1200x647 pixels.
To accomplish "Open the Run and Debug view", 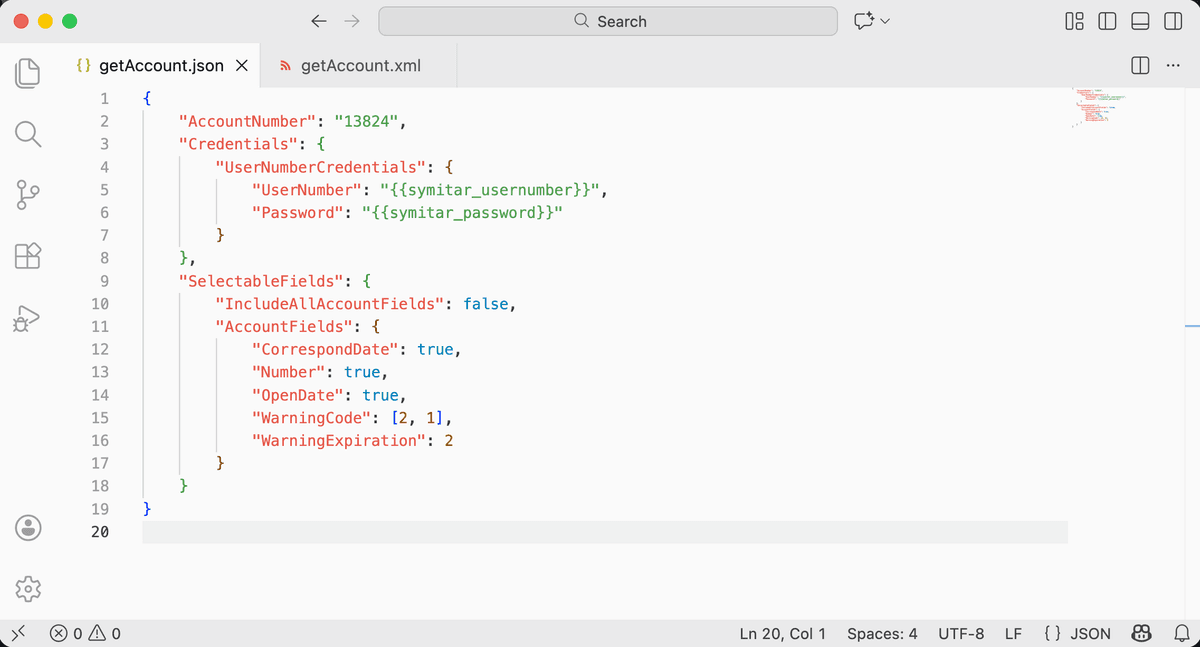I will click(28, 318).
